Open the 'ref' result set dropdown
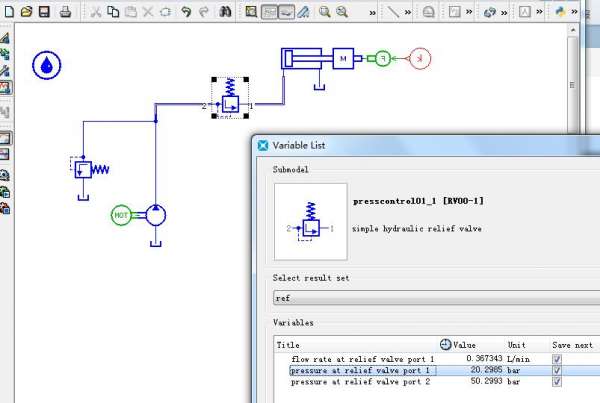600x403 pixels. click(435, 298)
